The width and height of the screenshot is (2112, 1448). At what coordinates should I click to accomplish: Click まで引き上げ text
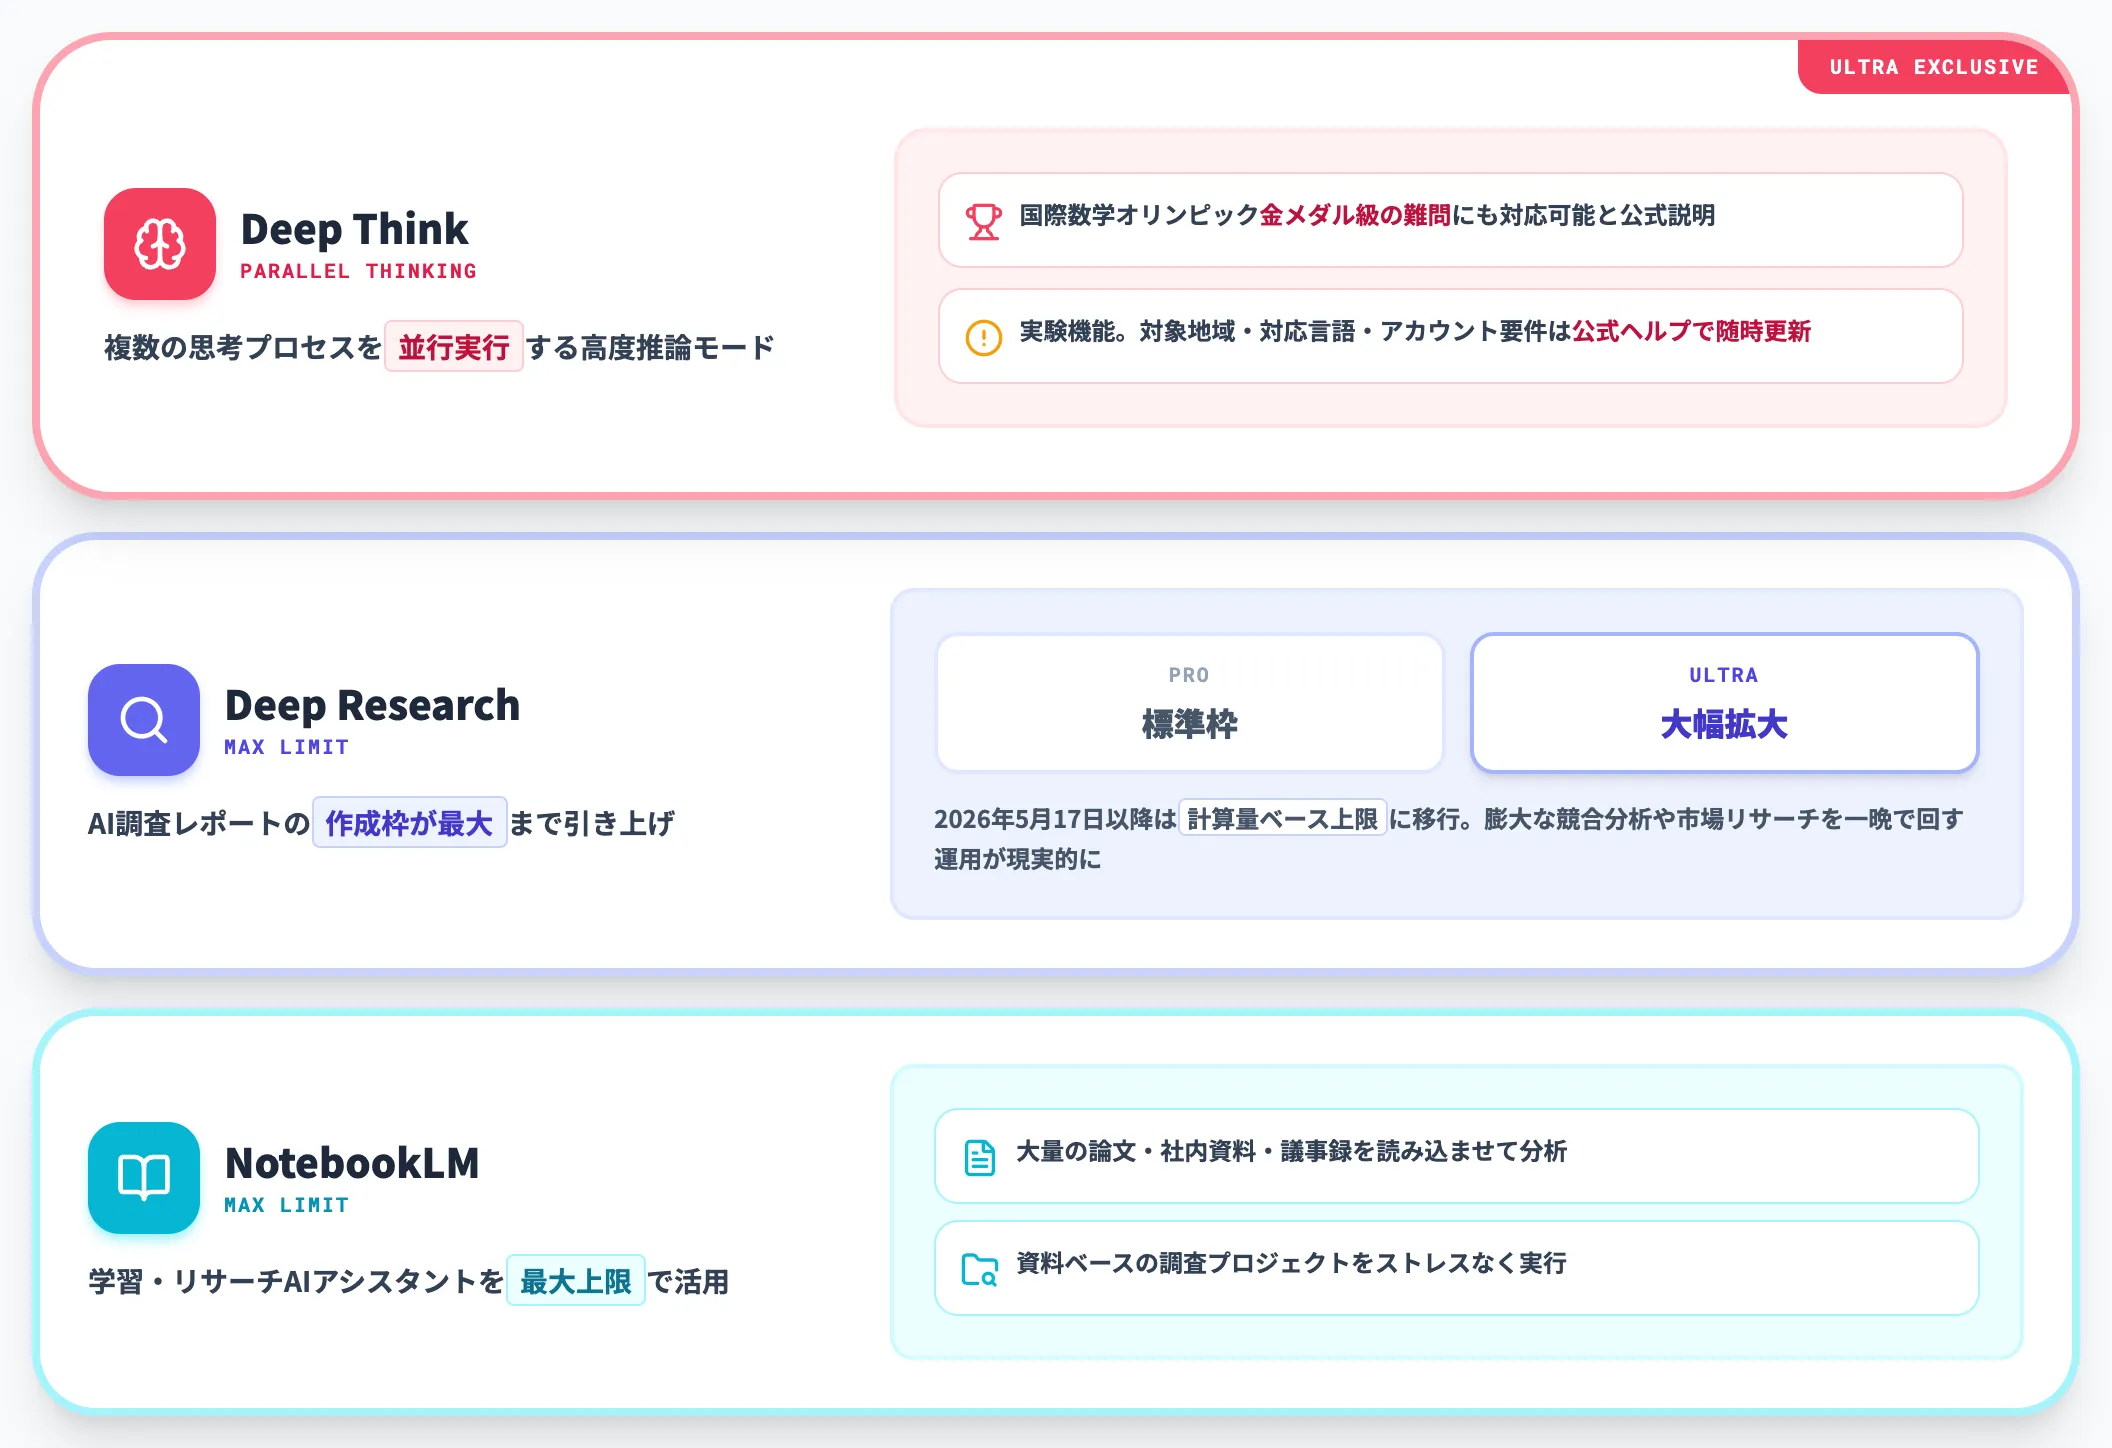[x=592, y=824]
